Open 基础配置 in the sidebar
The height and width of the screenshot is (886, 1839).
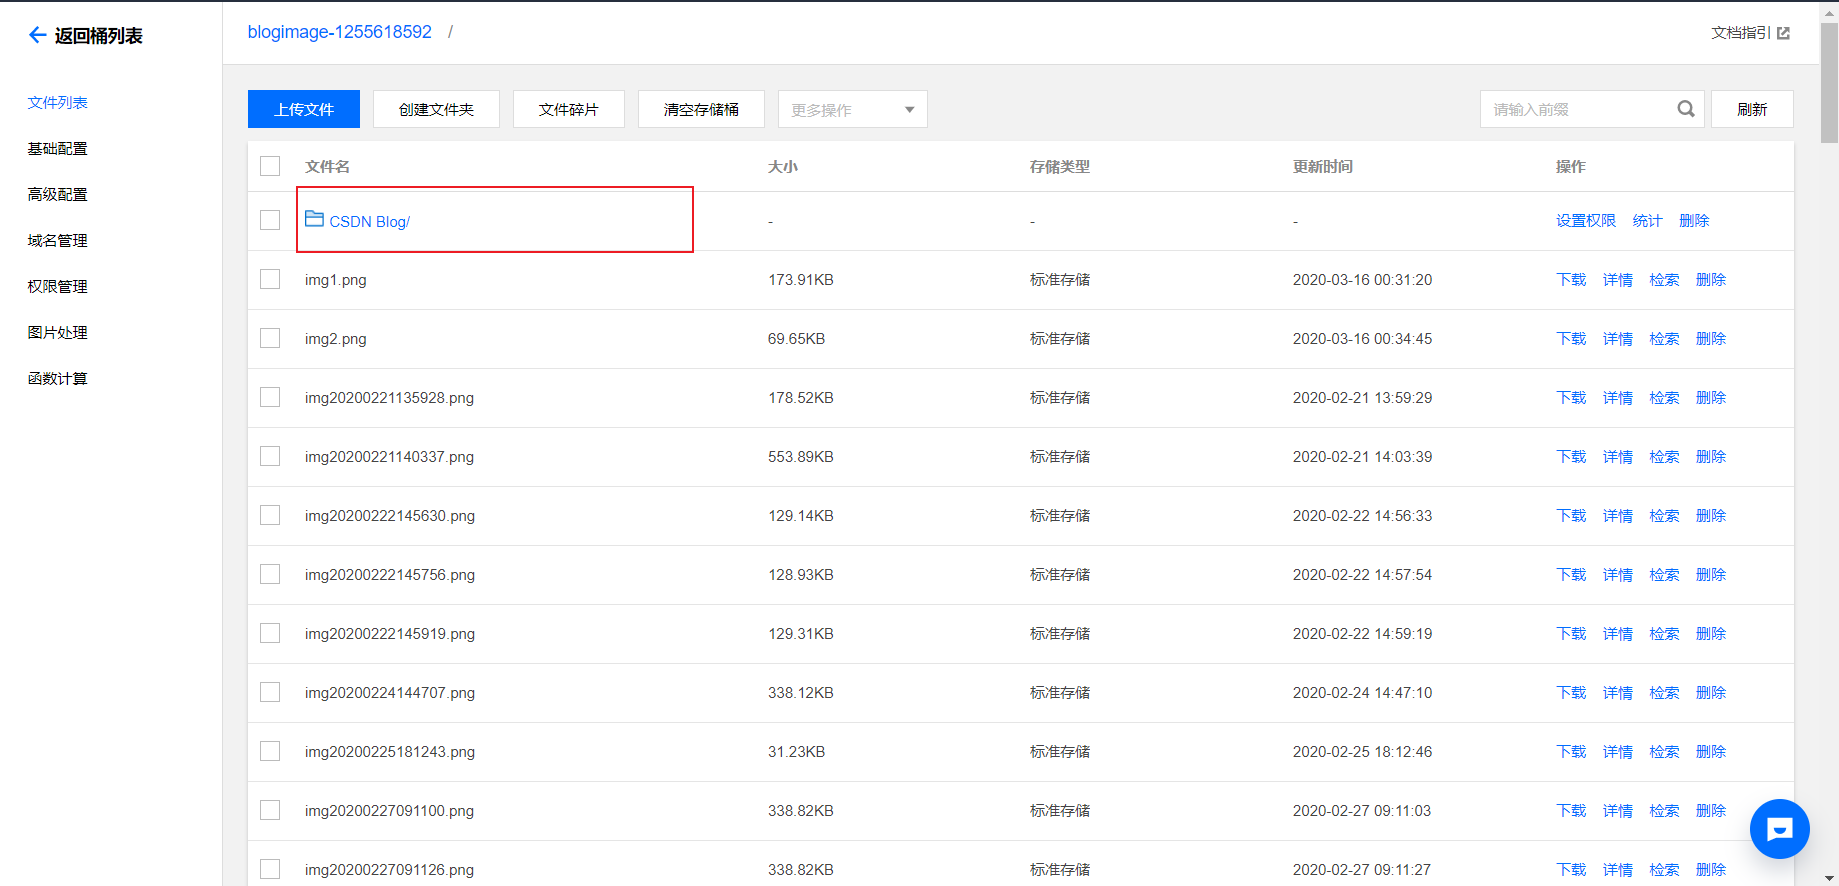(57, 148)
